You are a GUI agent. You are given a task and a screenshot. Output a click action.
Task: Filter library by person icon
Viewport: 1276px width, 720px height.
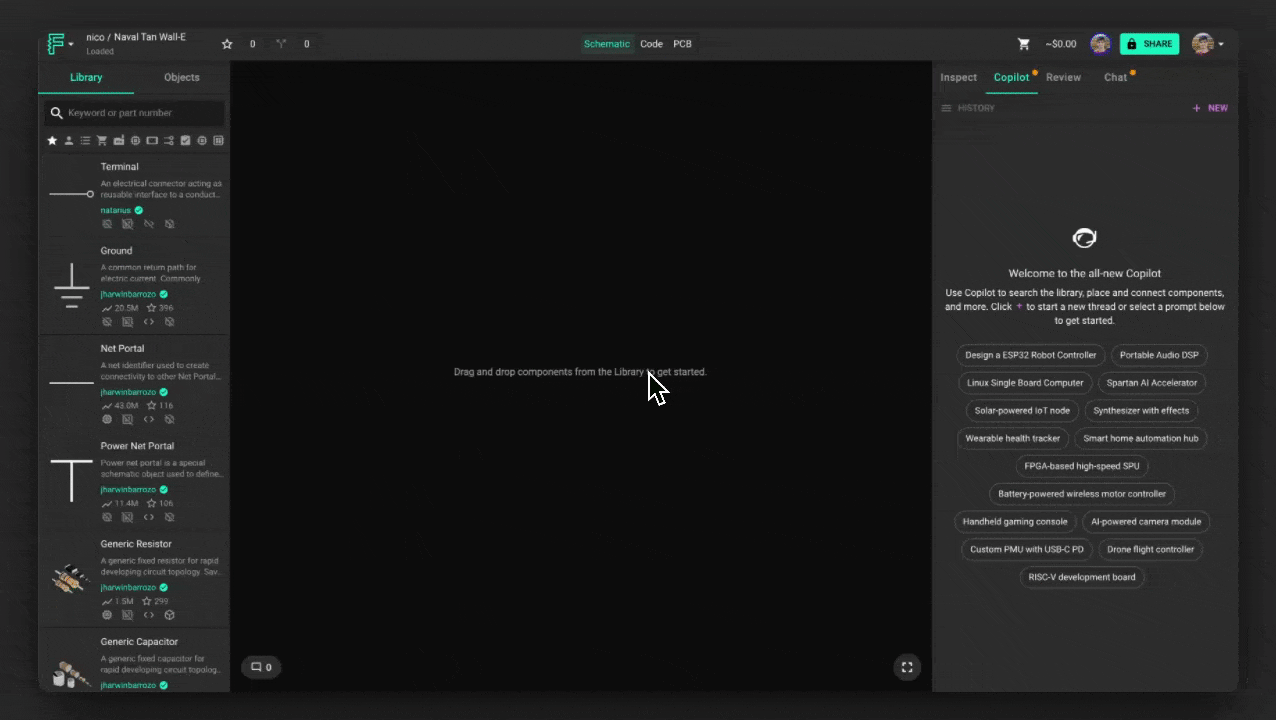69,141
